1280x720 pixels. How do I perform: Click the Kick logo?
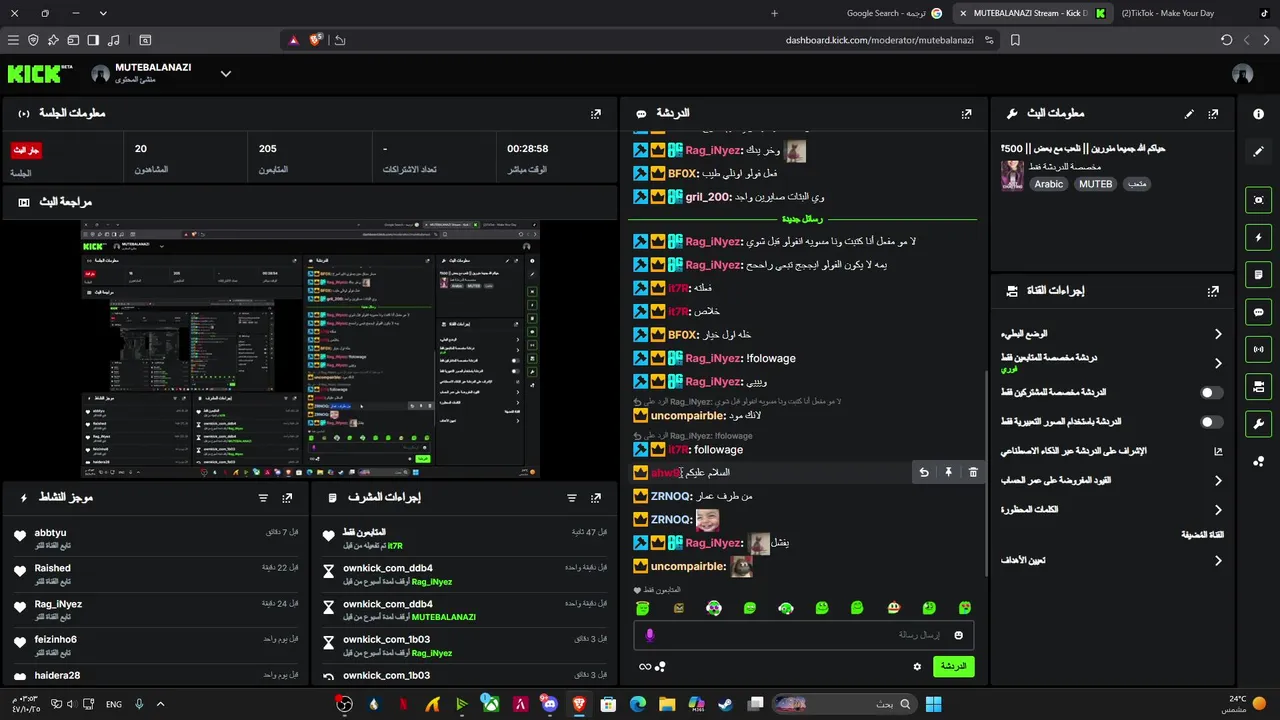(40, 74)
